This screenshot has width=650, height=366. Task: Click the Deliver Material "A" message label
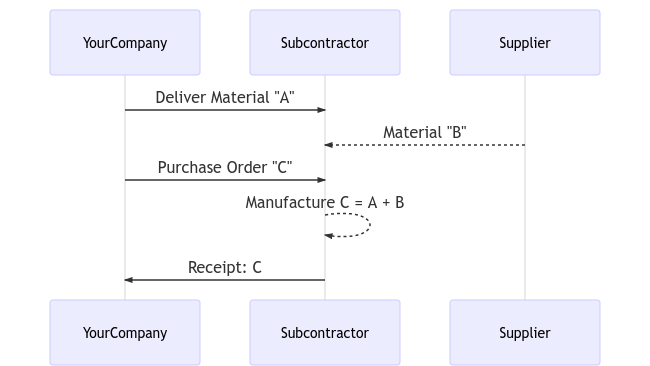[225, 97]
